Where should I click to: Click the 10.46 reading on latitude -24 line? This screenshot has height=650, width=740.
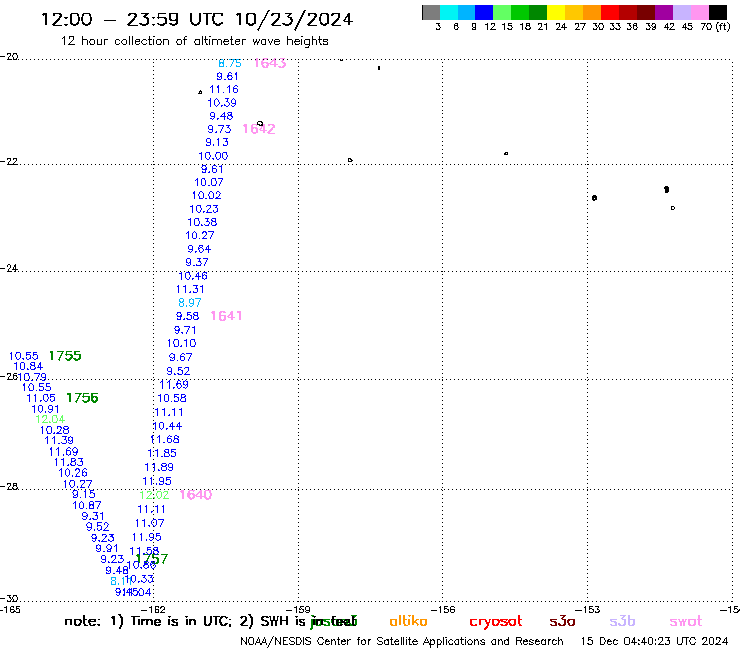193,276
